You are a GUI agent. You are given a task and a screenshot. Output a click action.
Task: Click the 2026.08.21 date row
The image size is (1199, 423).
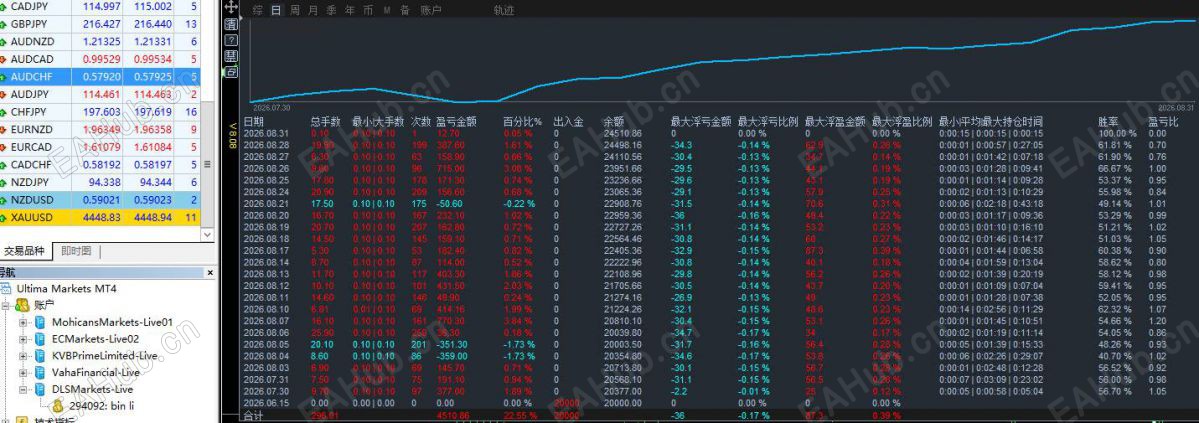[x=267, y=204]
